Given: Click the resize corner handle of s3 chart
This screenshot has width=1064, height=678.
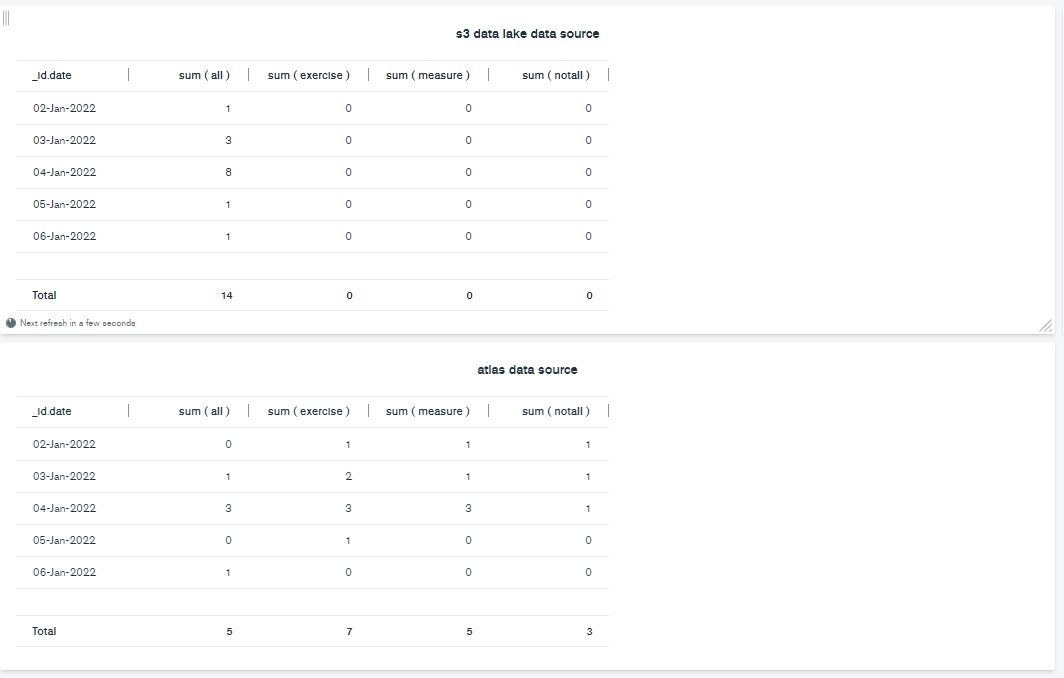Looking at the screenshot, I should tap(1045, 325).
